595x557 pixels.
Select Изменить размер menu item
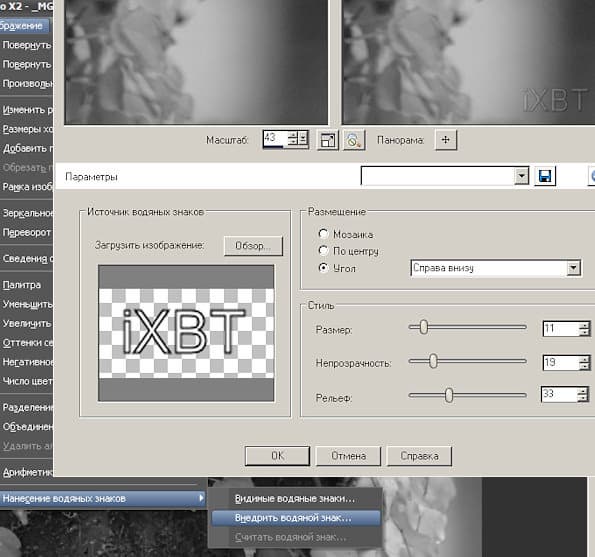pyautogui.click(x=27, y=110)
